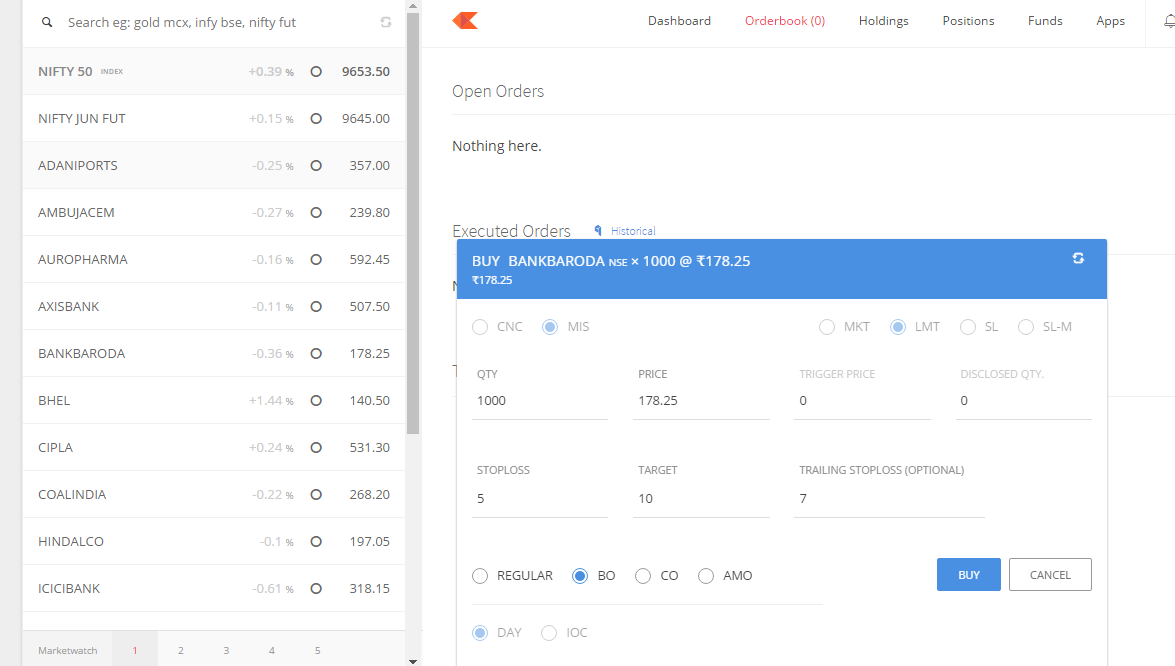This screenshot has height=666, width=1175.
Task: Click the refresh icon in search bar
Action: [x=386, y=22]
